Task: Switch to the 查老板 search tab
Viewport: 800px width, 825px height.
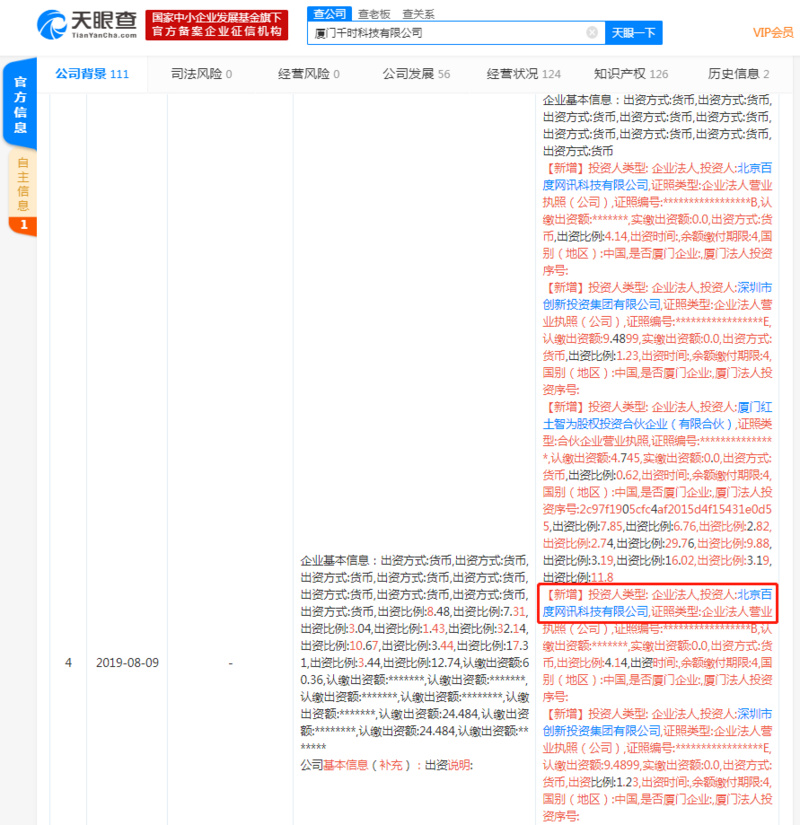Action: coord(373,13)
